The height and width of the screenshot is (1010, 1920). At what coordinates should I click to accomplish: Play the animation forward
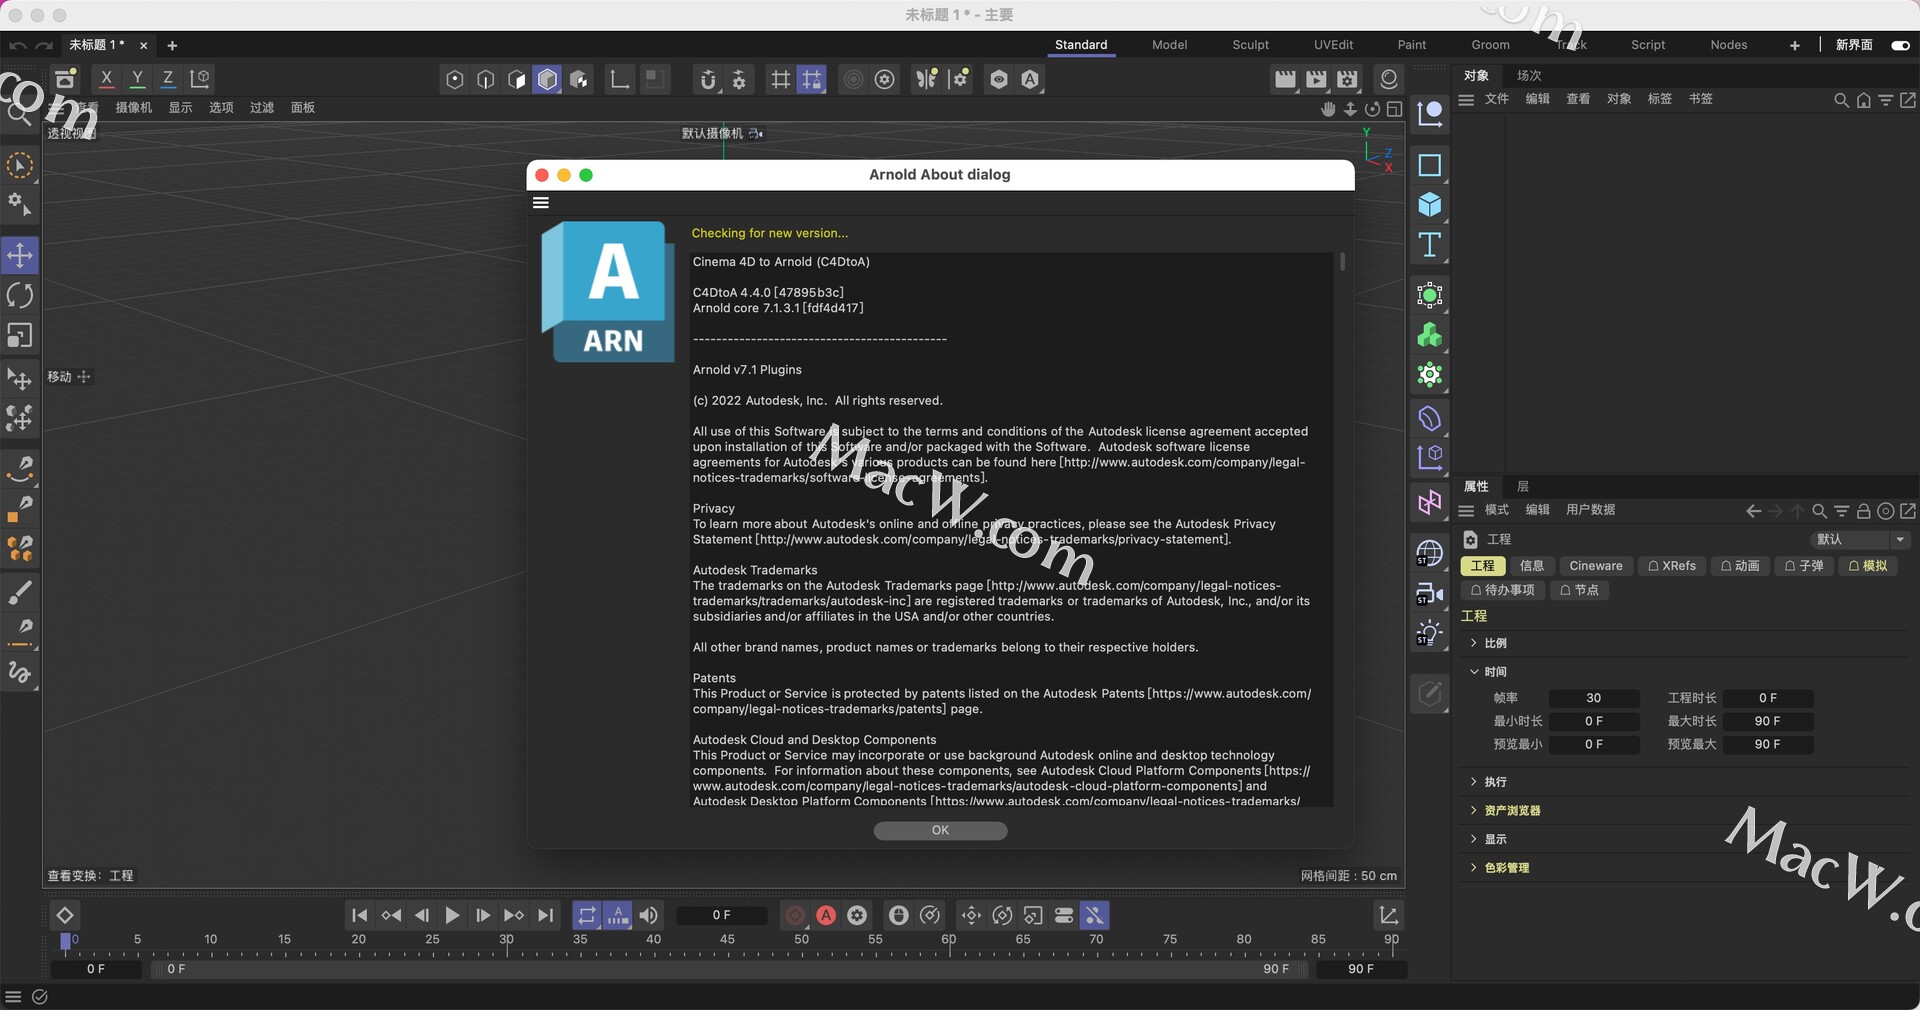click(452, 915)
